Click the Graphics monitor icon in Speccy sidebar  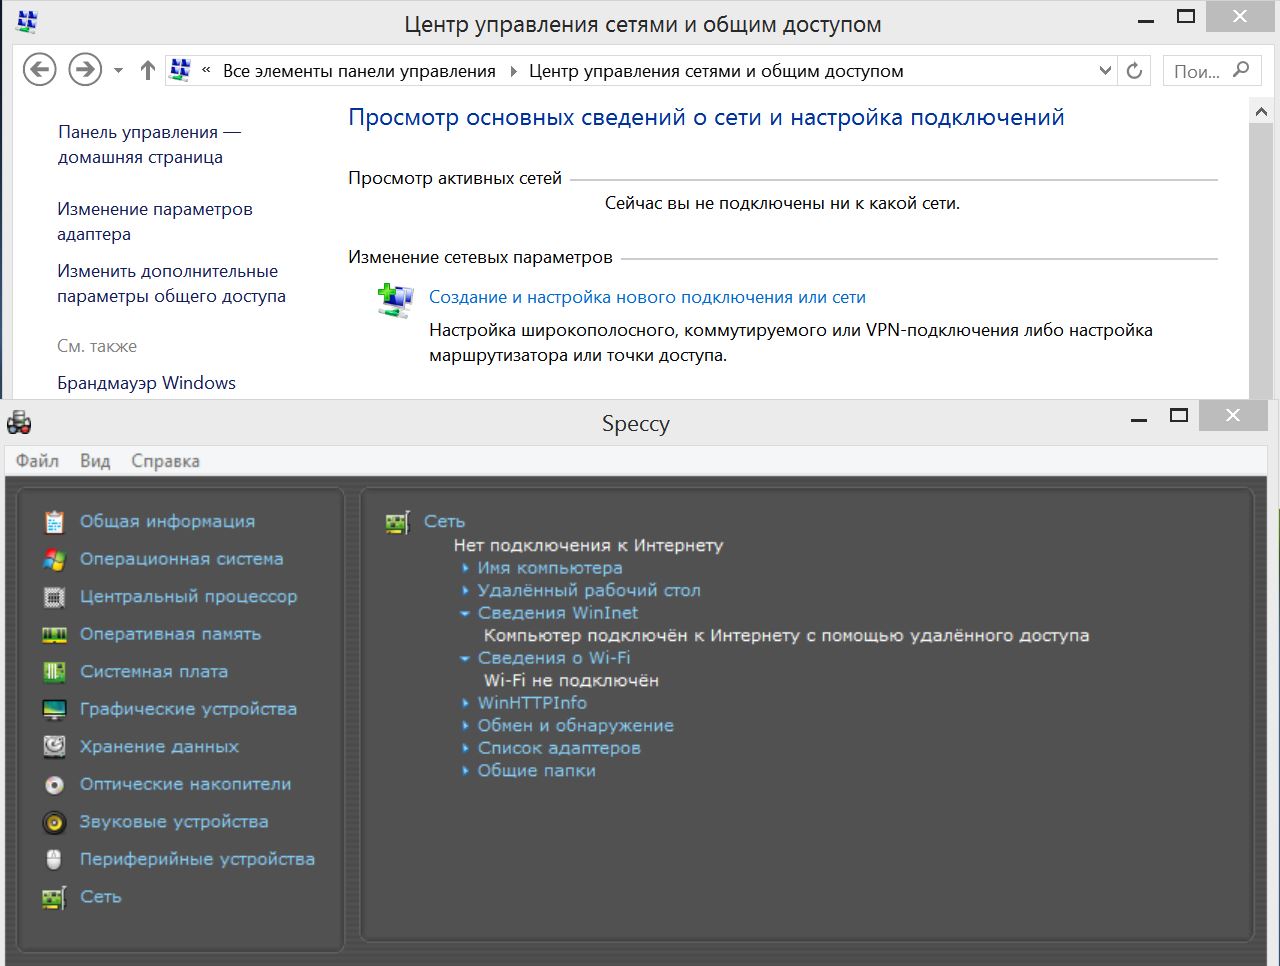point(54,709)
